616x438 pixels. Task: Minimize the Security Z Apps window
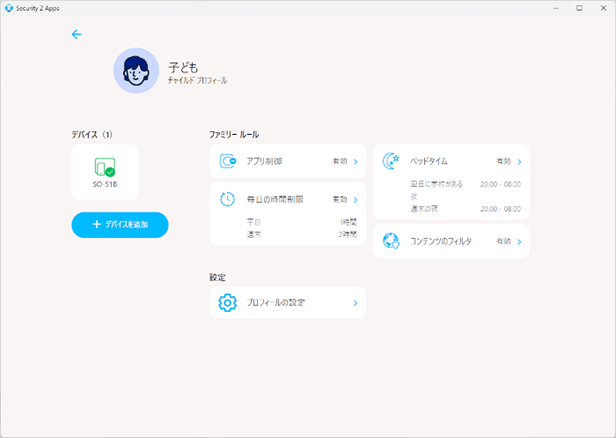click(x=556, y=8)
